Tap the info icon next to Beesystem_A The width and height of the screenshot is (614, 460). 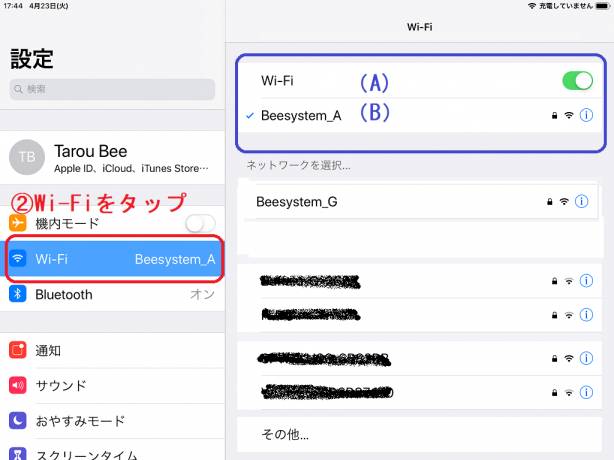(x=586, y=116)
